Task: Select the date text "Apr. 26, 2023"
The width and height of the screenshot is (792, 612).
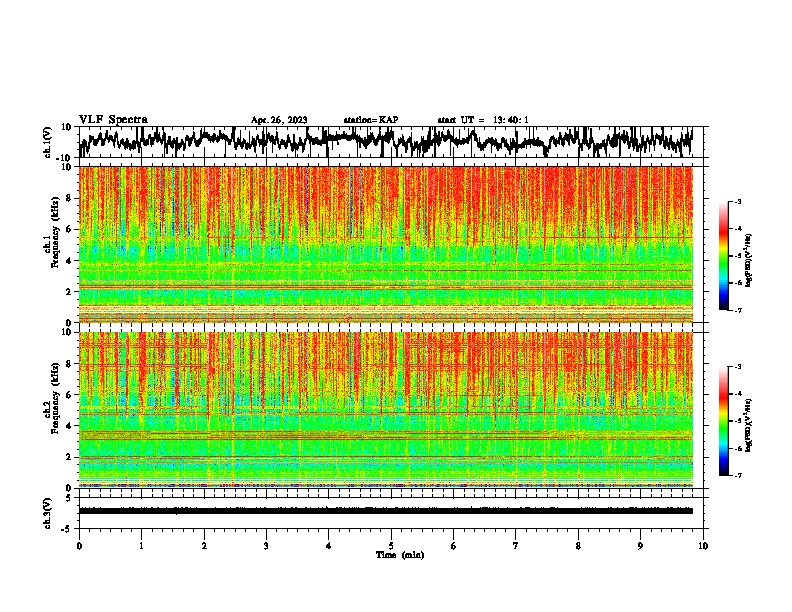Action: pyautogui.click(x=279, y=120)
